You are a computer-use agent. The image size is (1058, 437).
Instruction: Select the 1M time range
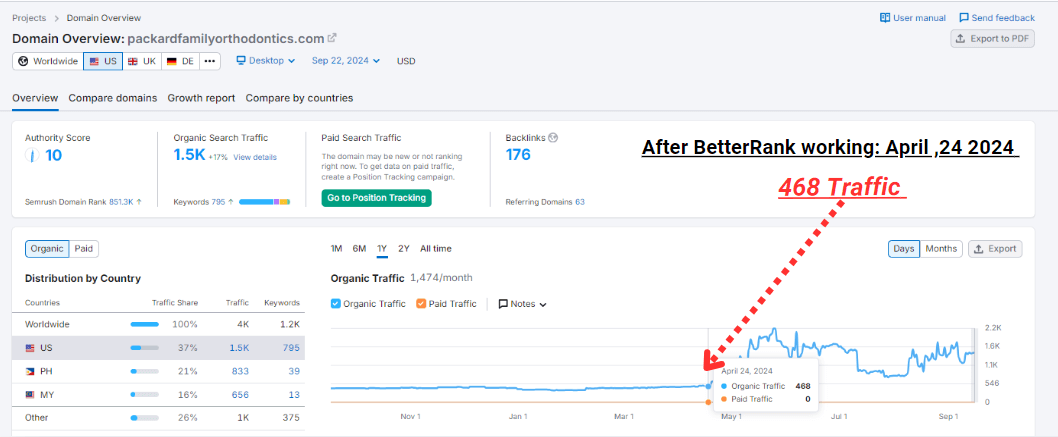pos(337,249)
